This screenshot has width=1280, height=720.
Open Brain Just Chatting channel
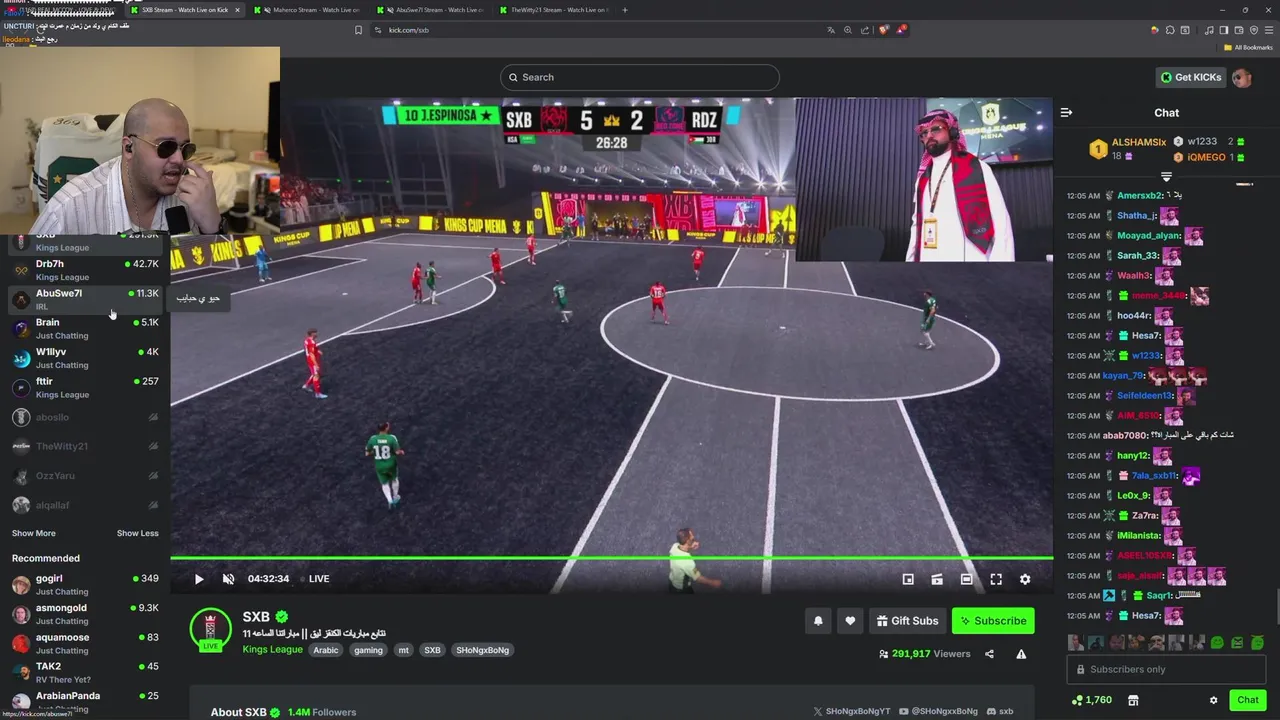pyautogui.click(x=85, y=328)
